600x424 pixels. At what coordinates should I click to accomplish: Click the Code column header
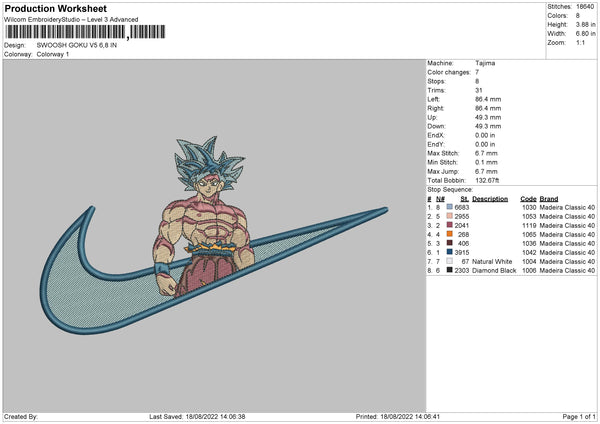pos(528,199)
